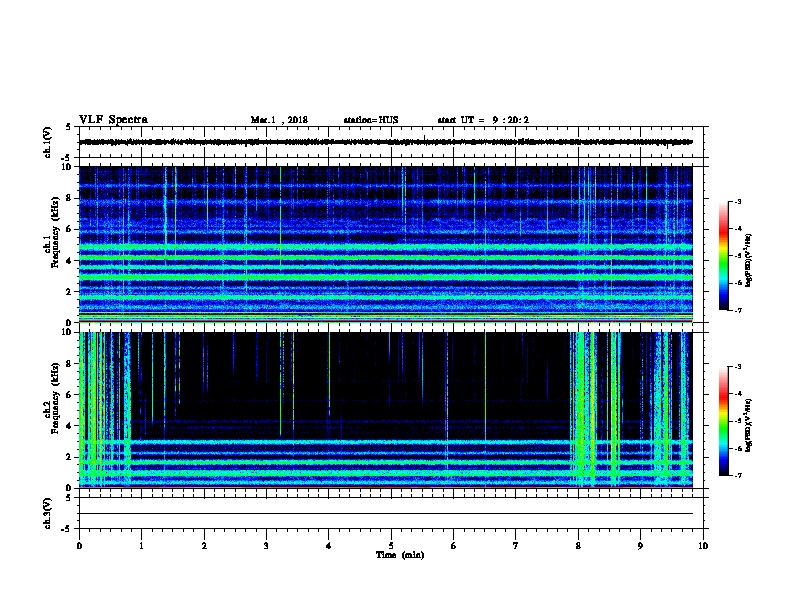
Task: Click the ch.2 colorbar "-3" tick label
Action: pos(737,367)
